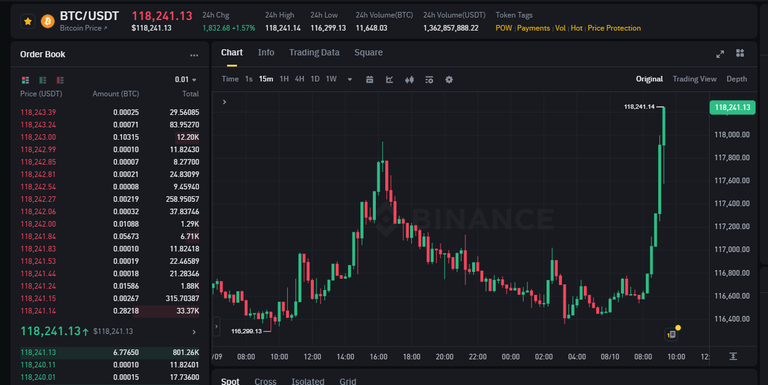Expand the chart to fullscreen
The width and height of the screenshot is (768, 385).
(x=720, y=54)
